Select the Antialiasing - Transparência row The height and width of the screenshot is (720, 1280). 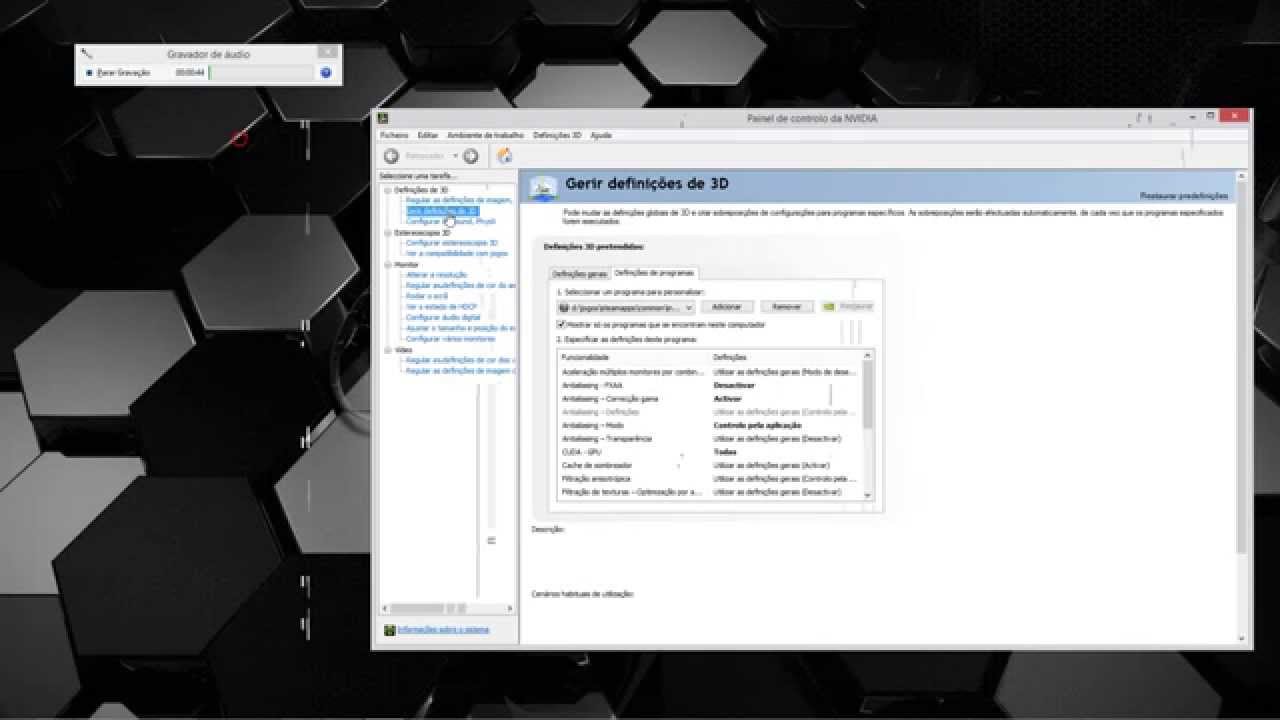point(711,438)
